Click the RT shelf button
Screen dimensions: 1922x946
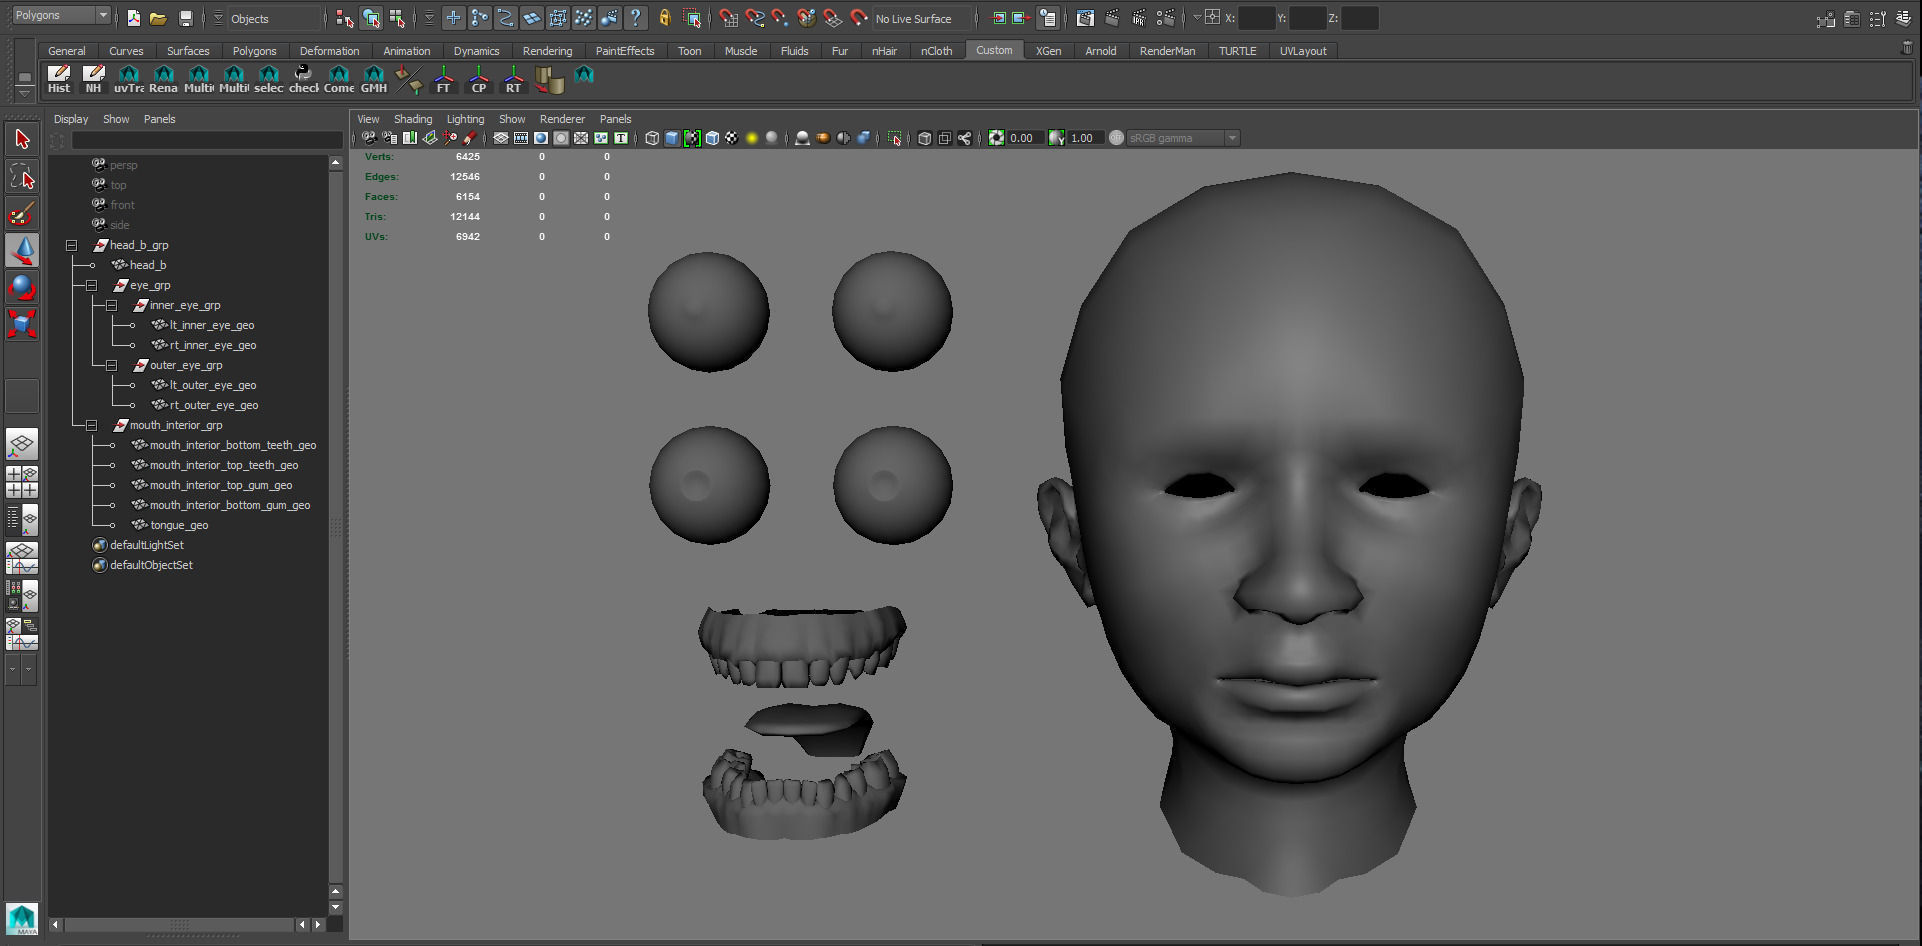pos(513,79)
